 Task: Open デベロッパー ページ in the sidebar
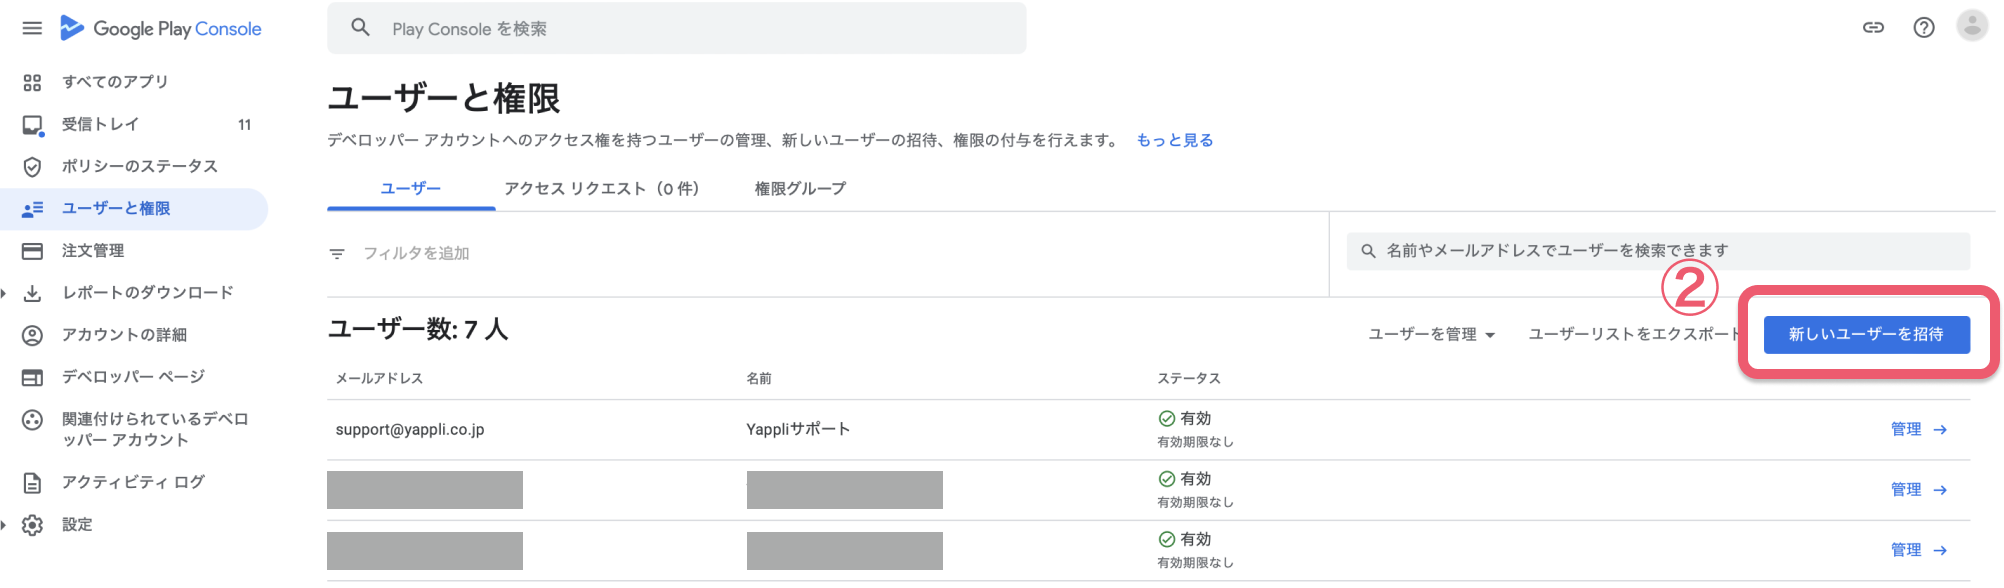[x=134, y=377]
